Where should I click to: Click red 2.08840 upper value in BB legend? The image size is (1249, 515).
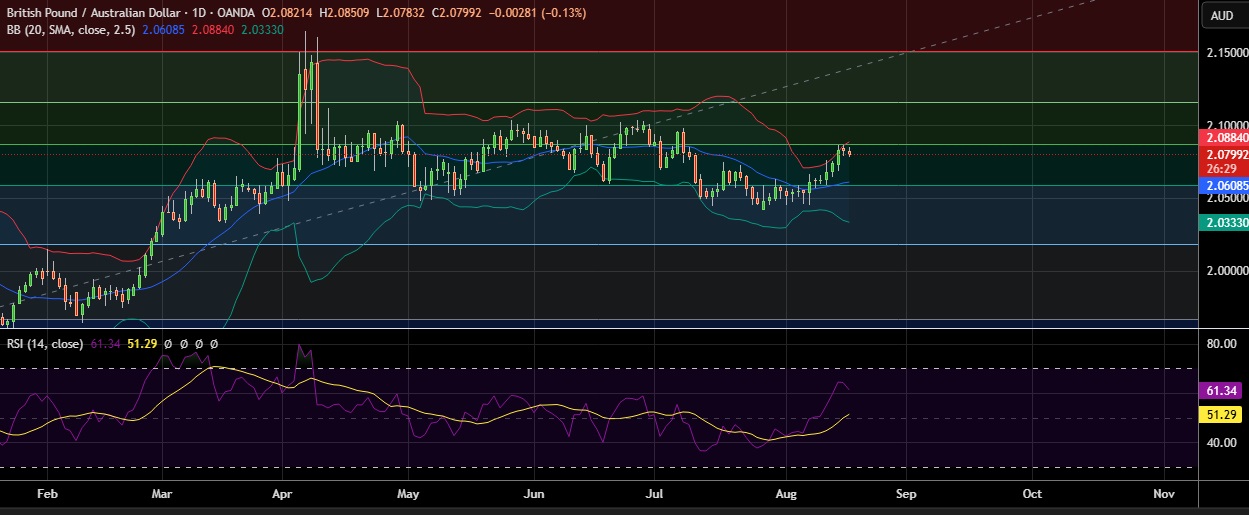[215, 30]
